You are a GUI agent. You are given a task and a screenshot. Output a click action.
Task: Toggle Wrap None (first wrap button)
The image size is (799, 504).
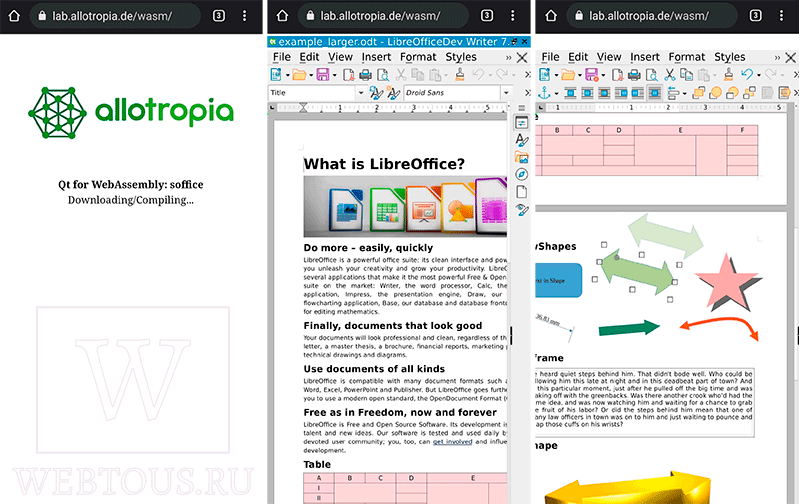tap(570, 93)
